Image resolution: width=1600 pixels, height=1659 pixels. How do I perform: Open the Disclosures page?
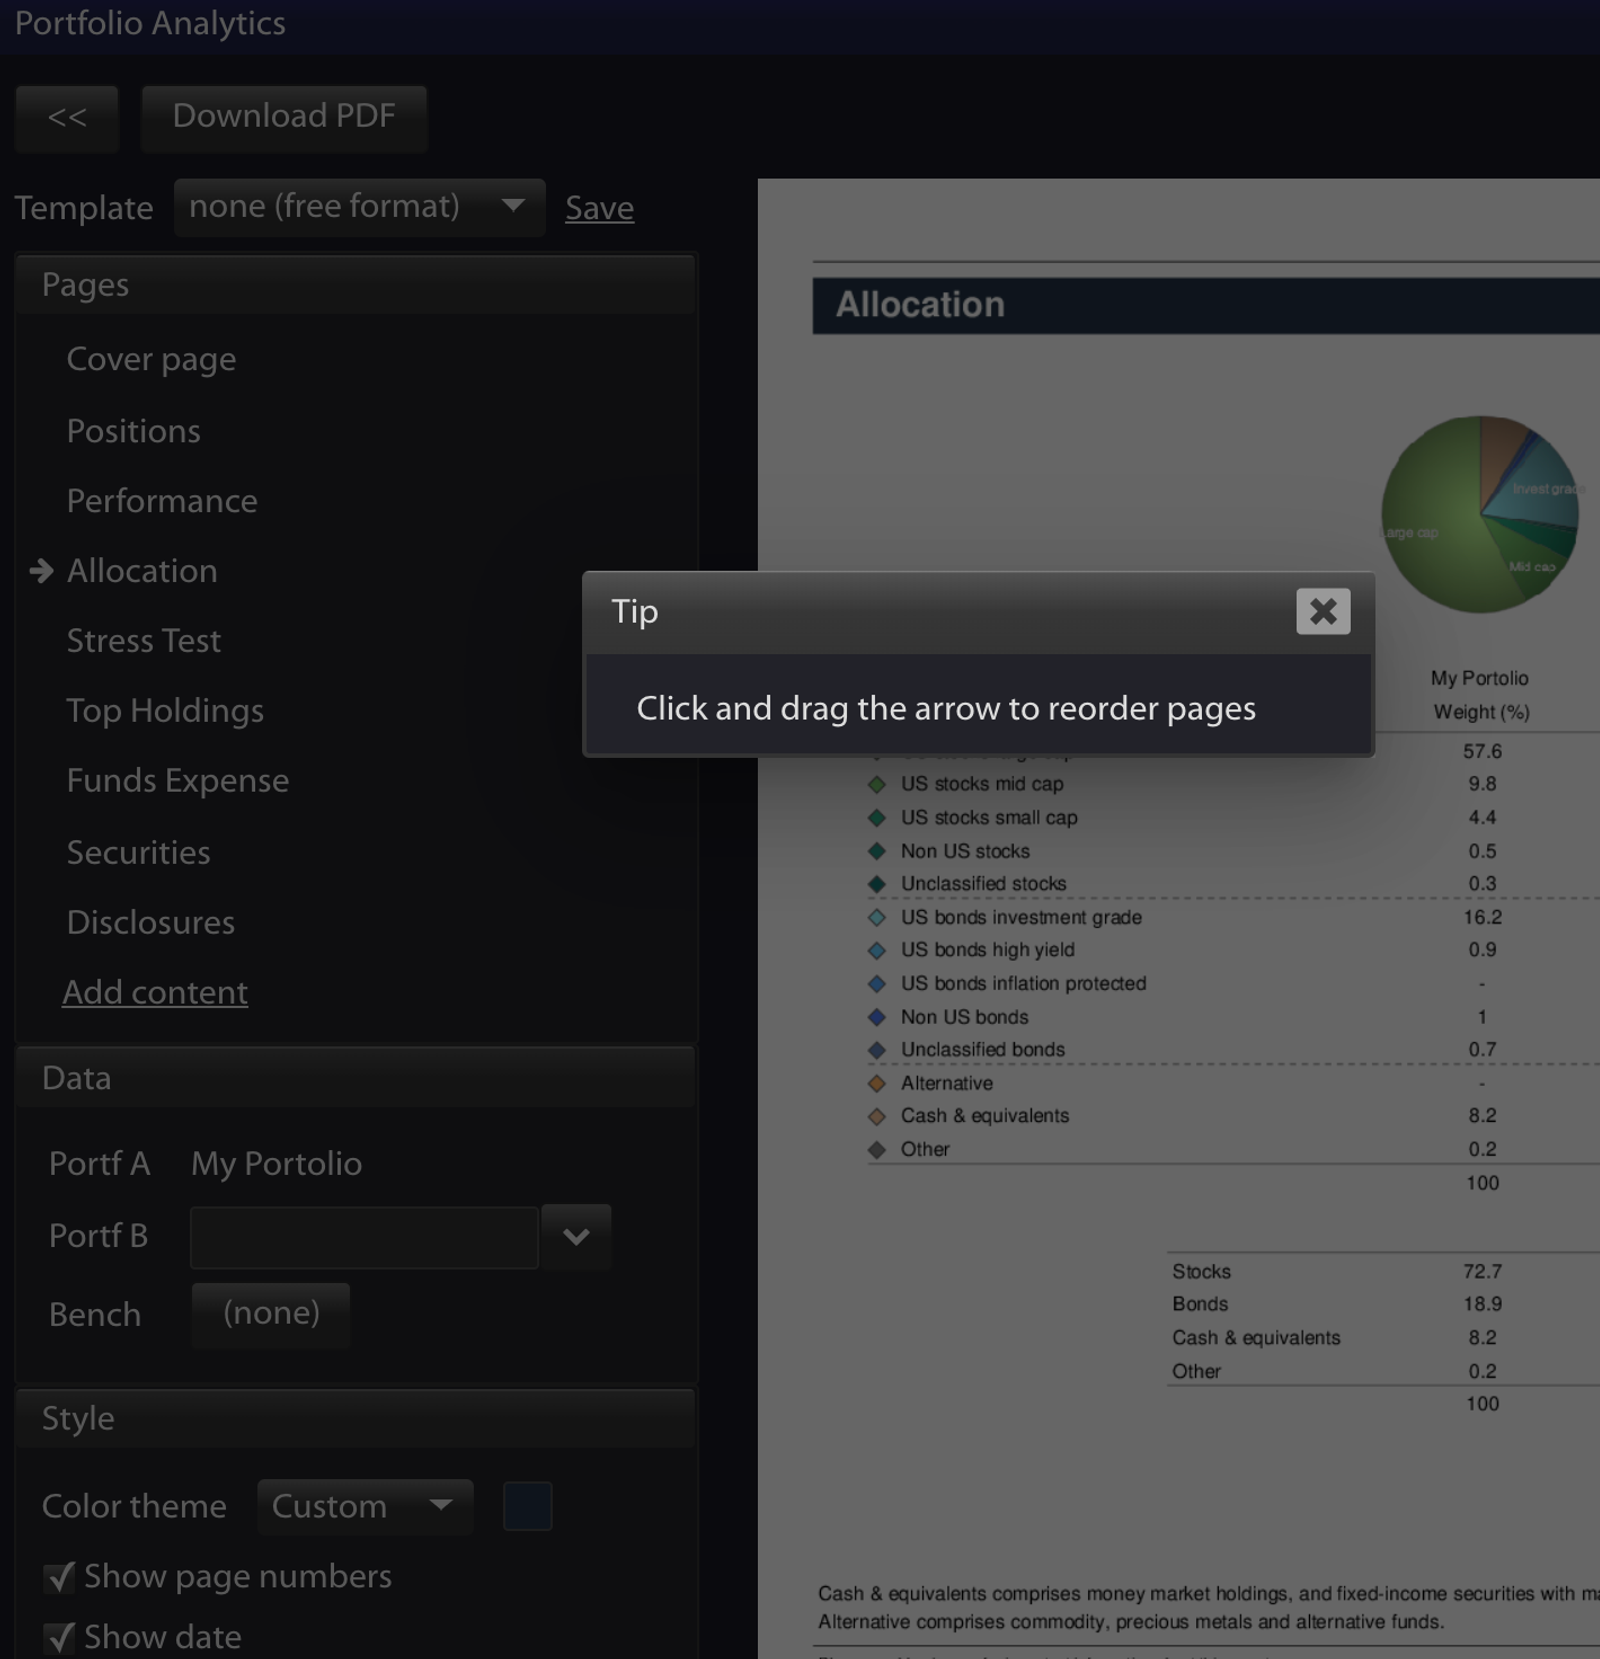pos(150,923)
